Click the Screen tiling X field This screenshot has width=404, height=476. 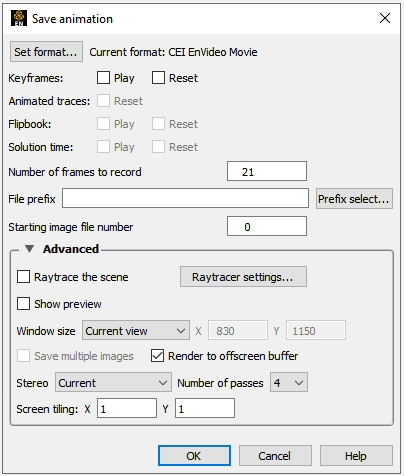coord(127,408)
